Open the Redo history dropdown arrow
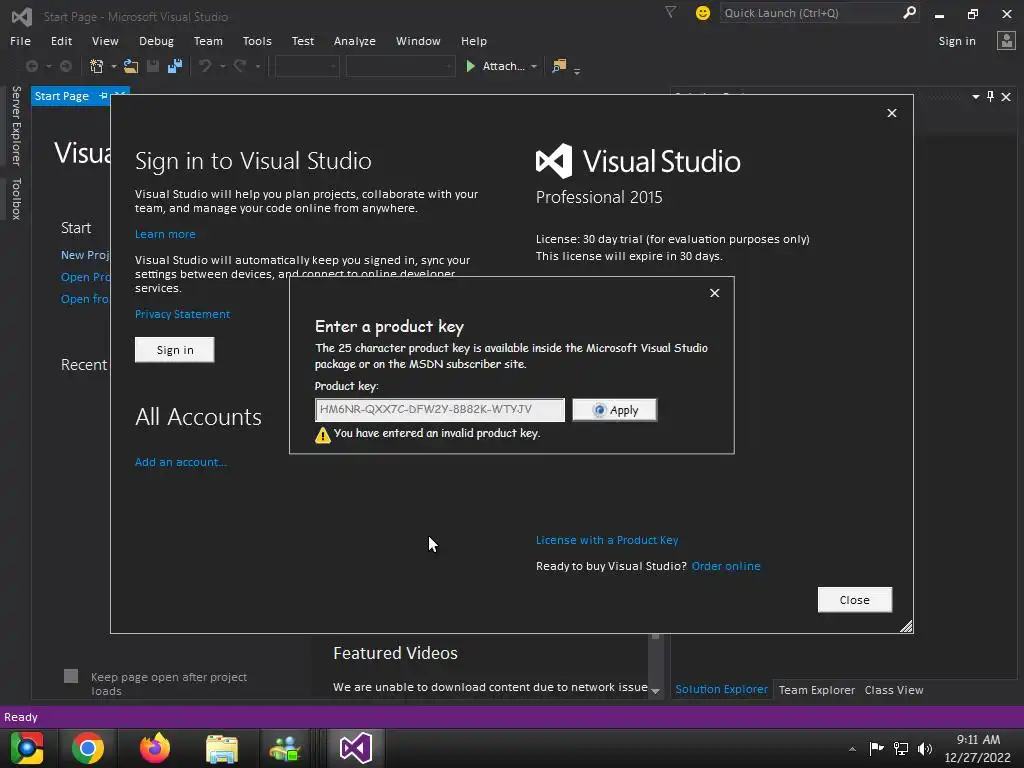The width and height of the screenshot is (1024, 768). click(258, 66)
